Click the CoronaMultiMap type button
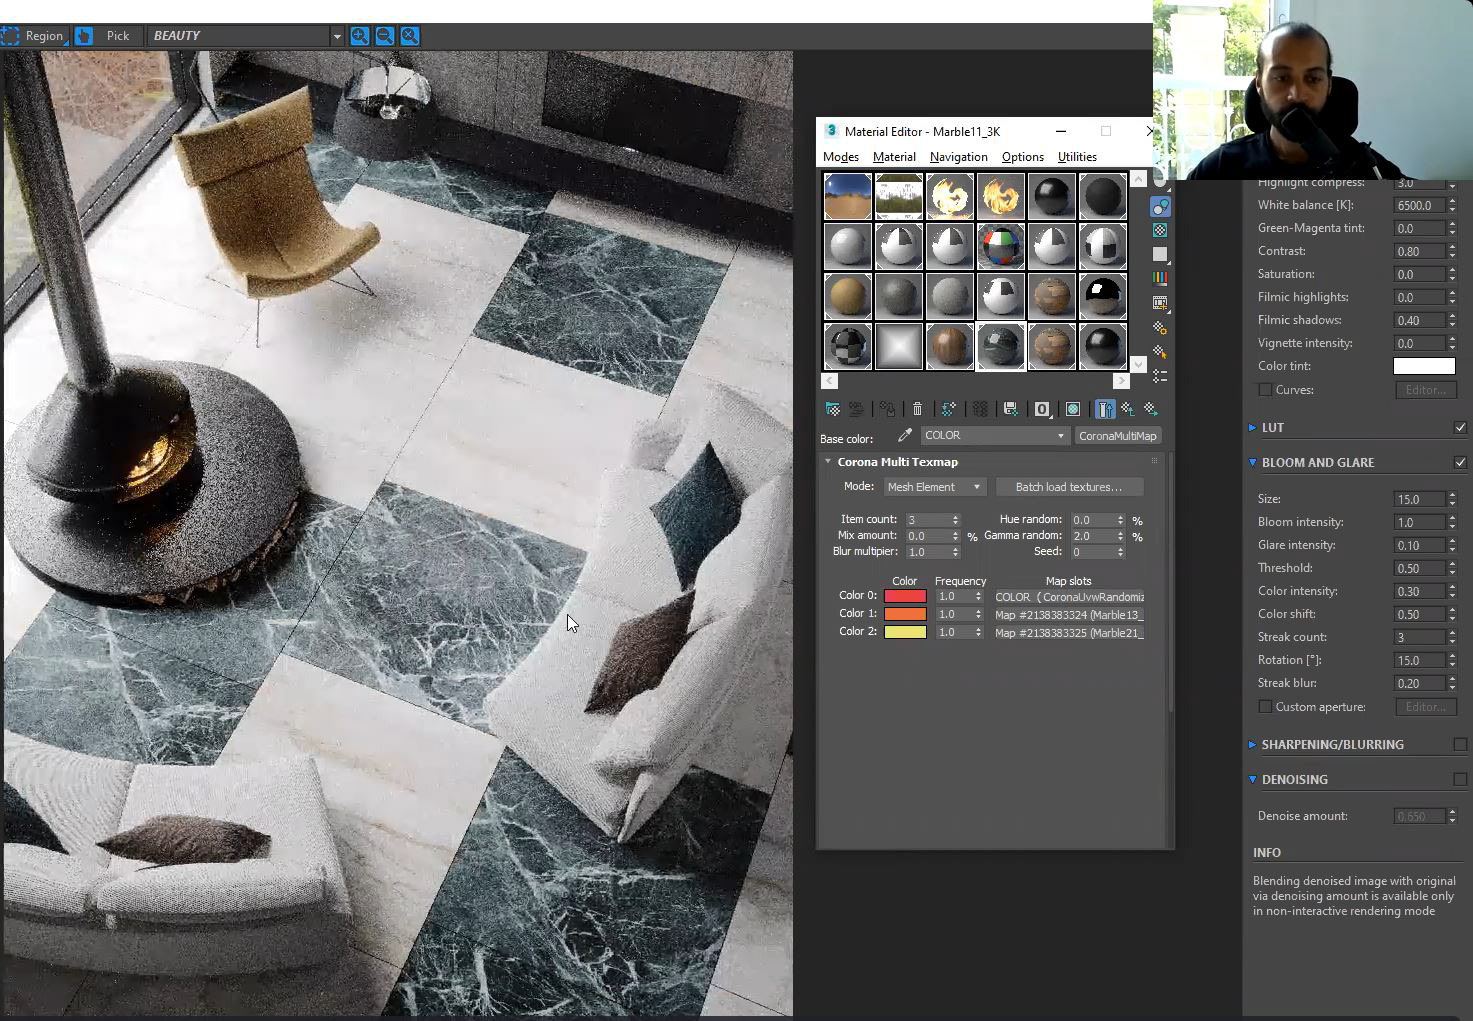The image size is (1473, 1021). [1118, 436]
